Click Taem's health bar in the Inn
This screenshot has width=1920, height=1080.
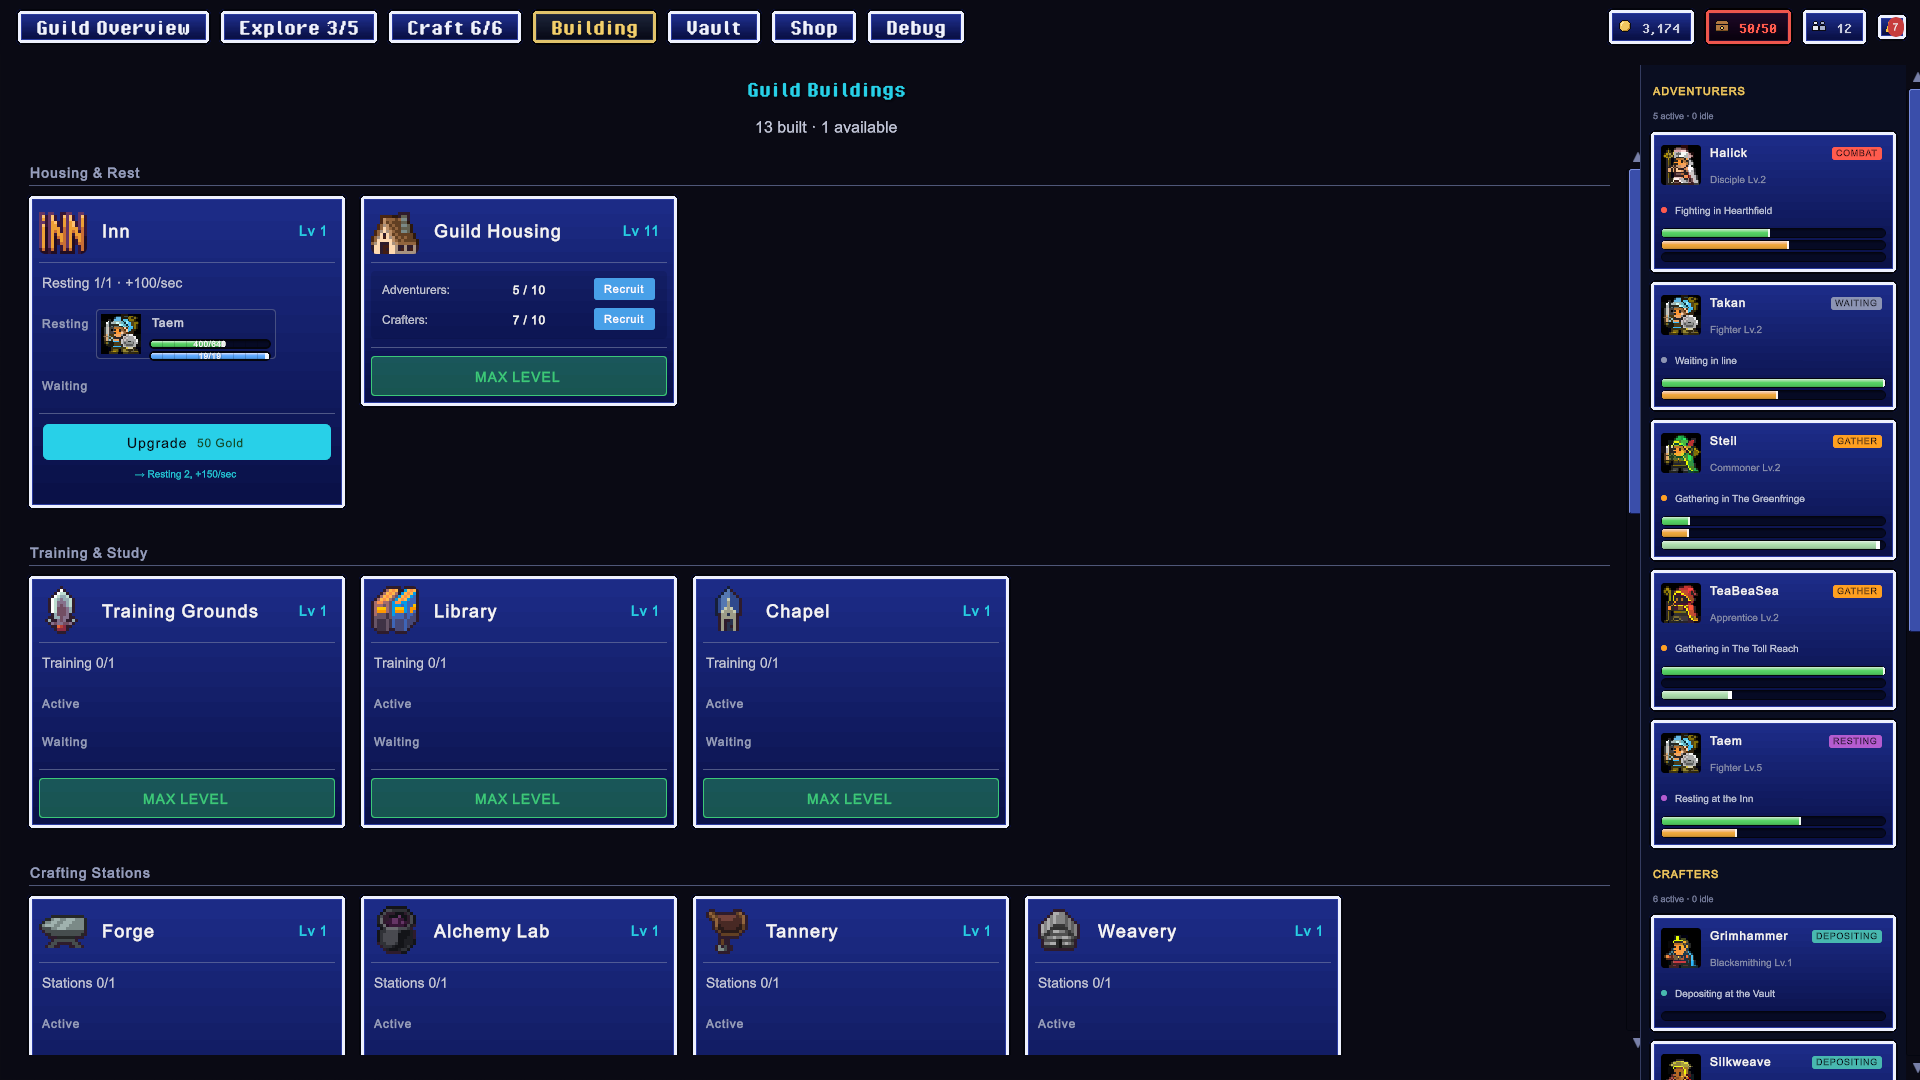pos(210,344)
